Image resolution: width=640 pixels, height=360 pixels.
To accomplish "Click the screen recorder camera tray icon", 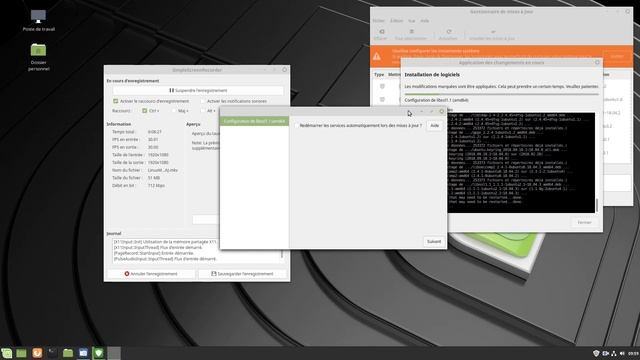I will pyautogui.click(x=605, y=353).
